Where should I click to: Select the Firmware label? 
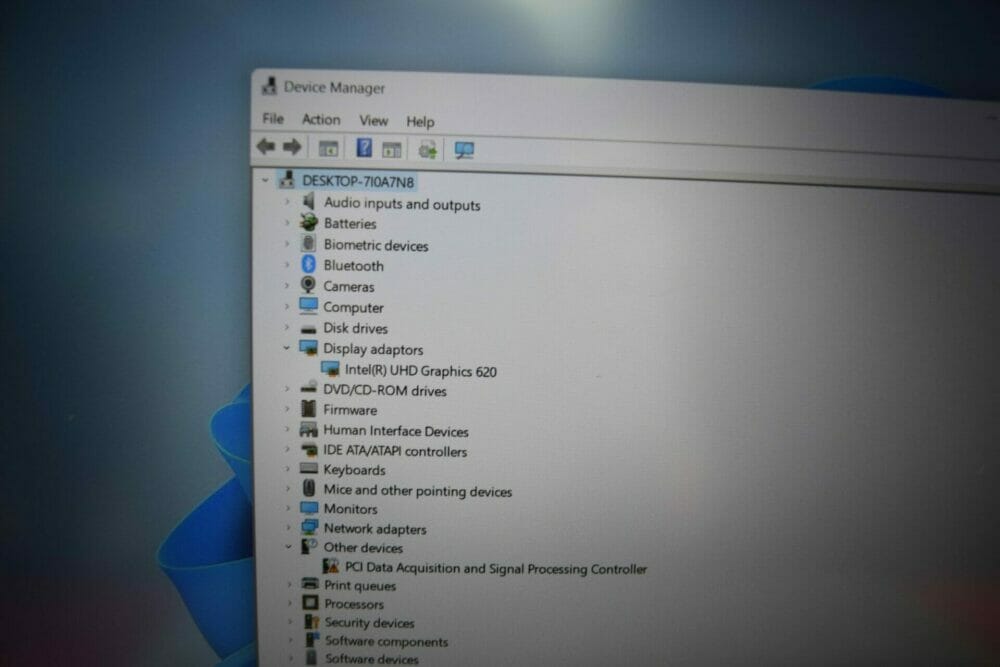(350, 410)
